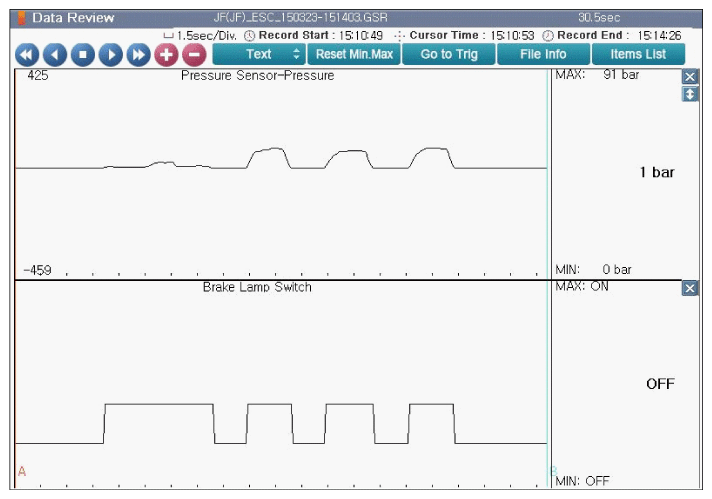
Task: Click the Go to Trig button
Action: pos(449,54)
